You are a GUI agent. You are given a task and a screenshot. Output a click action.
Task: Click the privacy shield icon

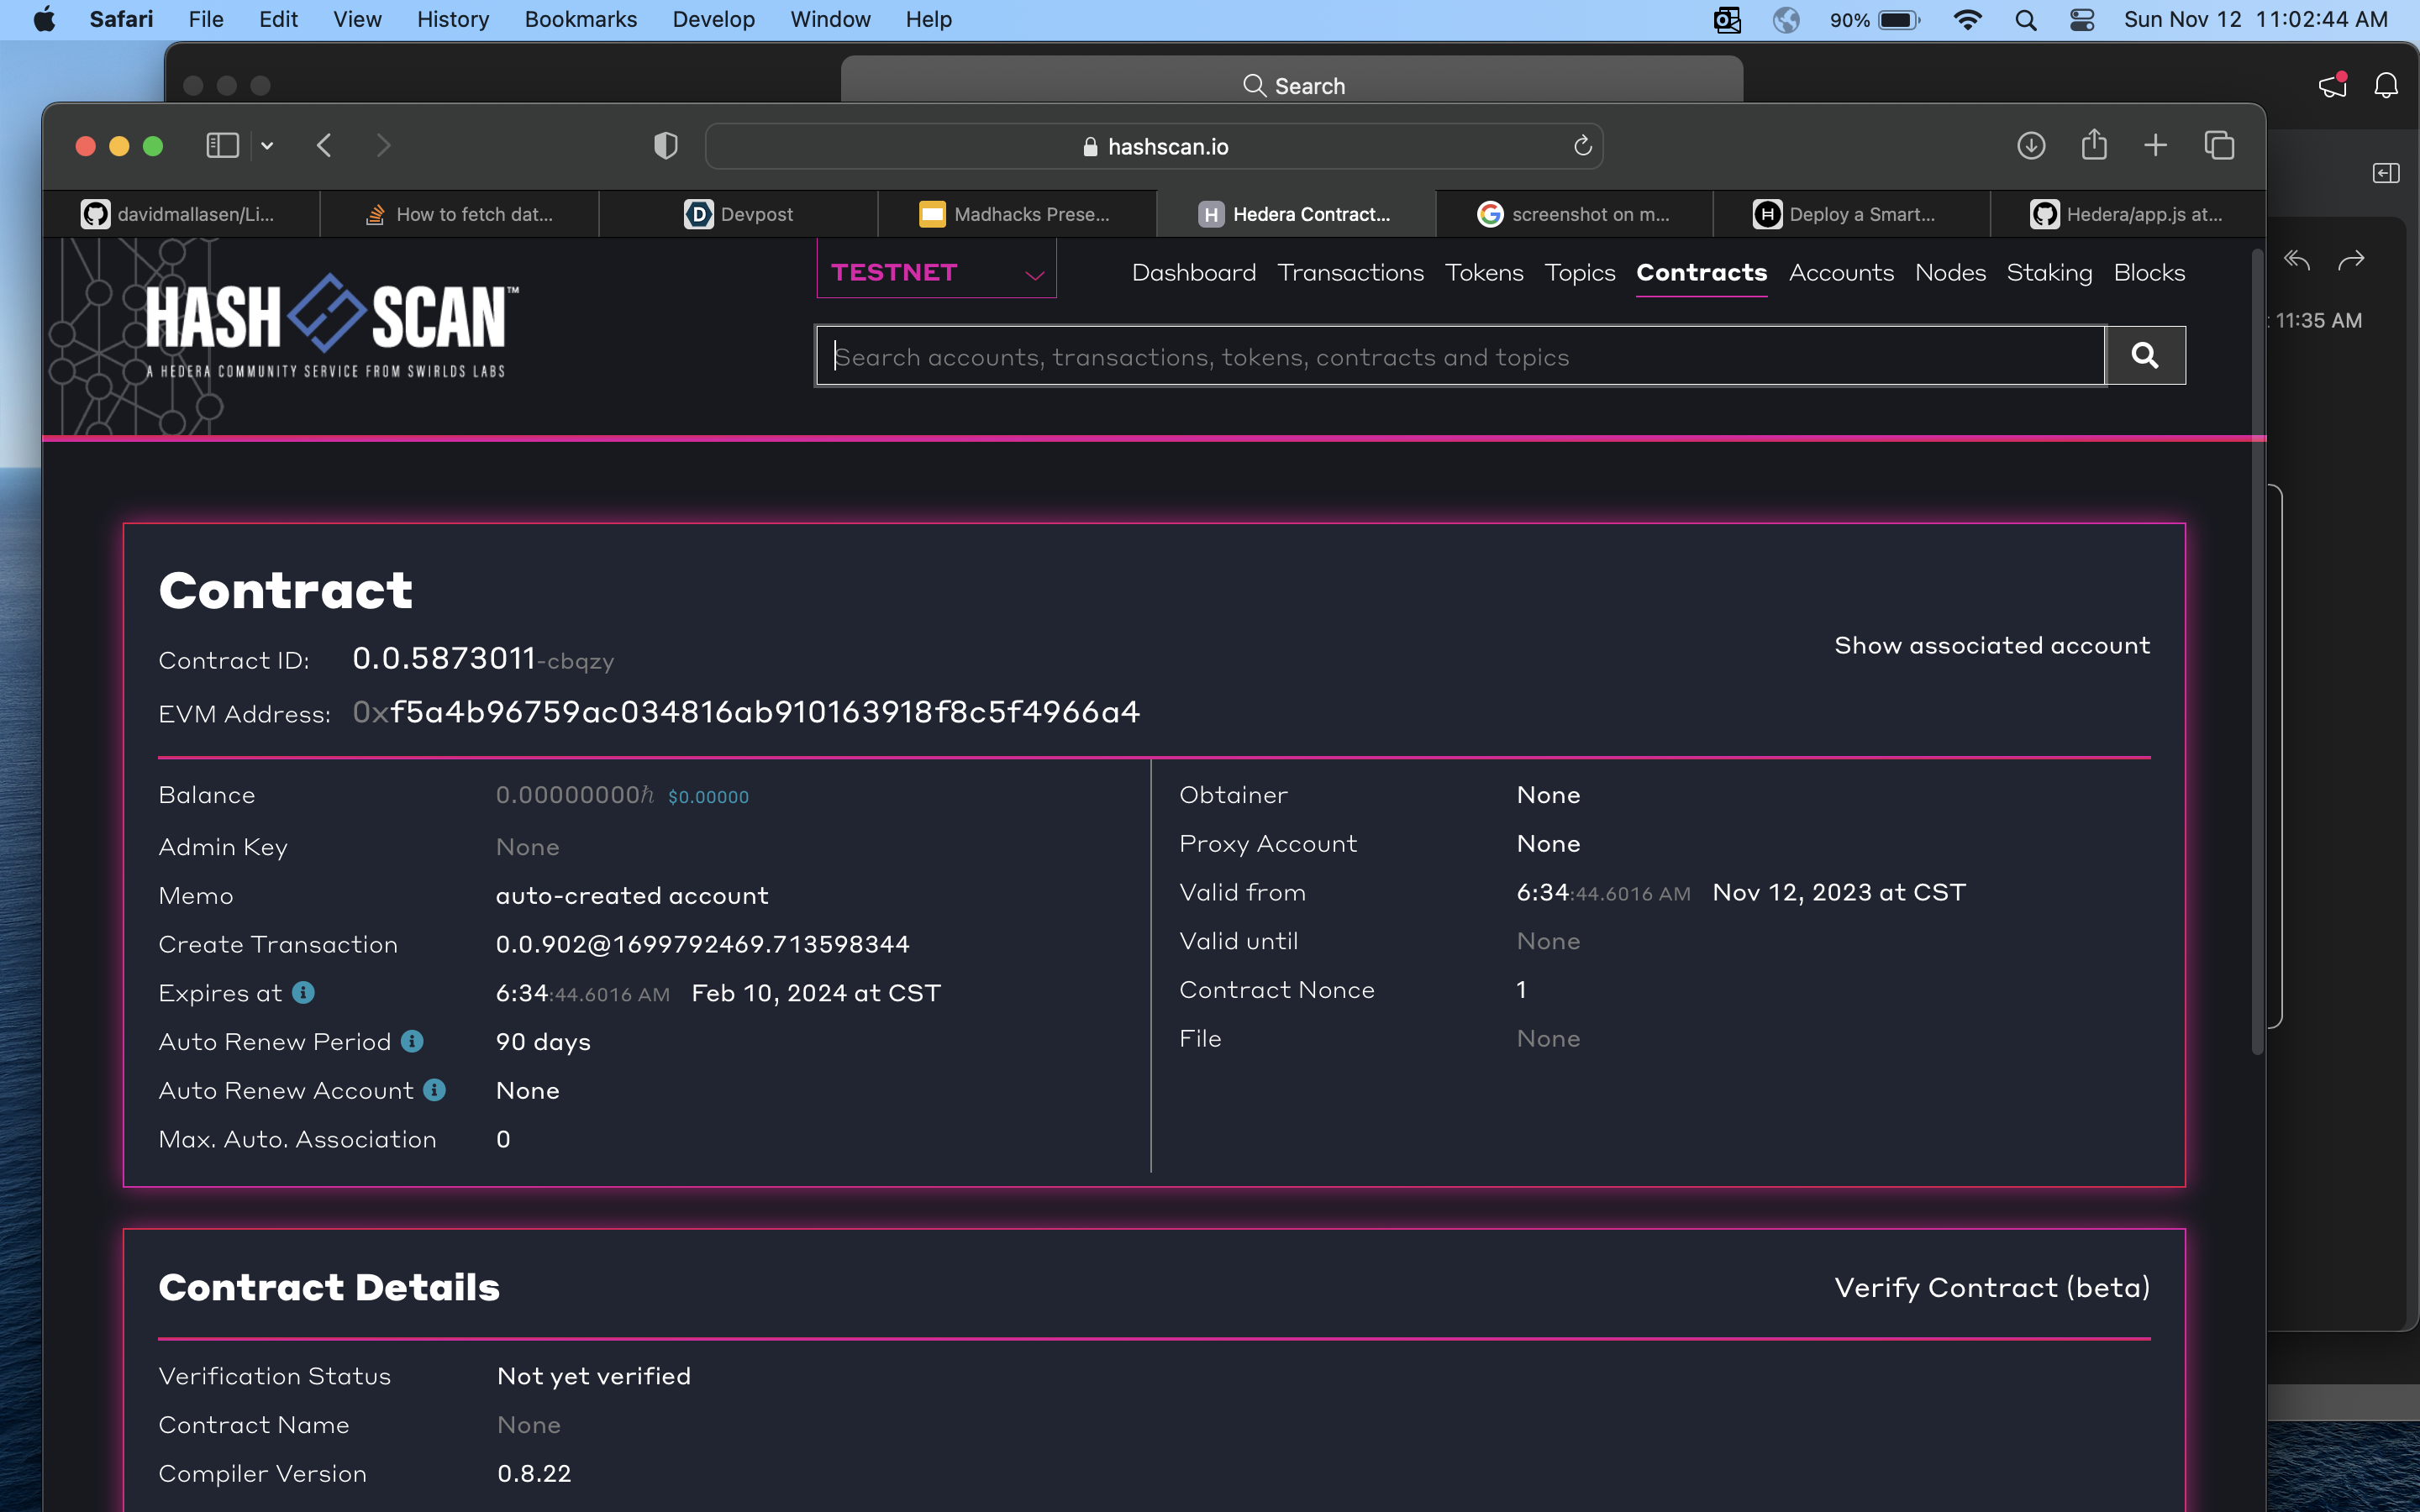pyautogui.click(x=665, y=146)
